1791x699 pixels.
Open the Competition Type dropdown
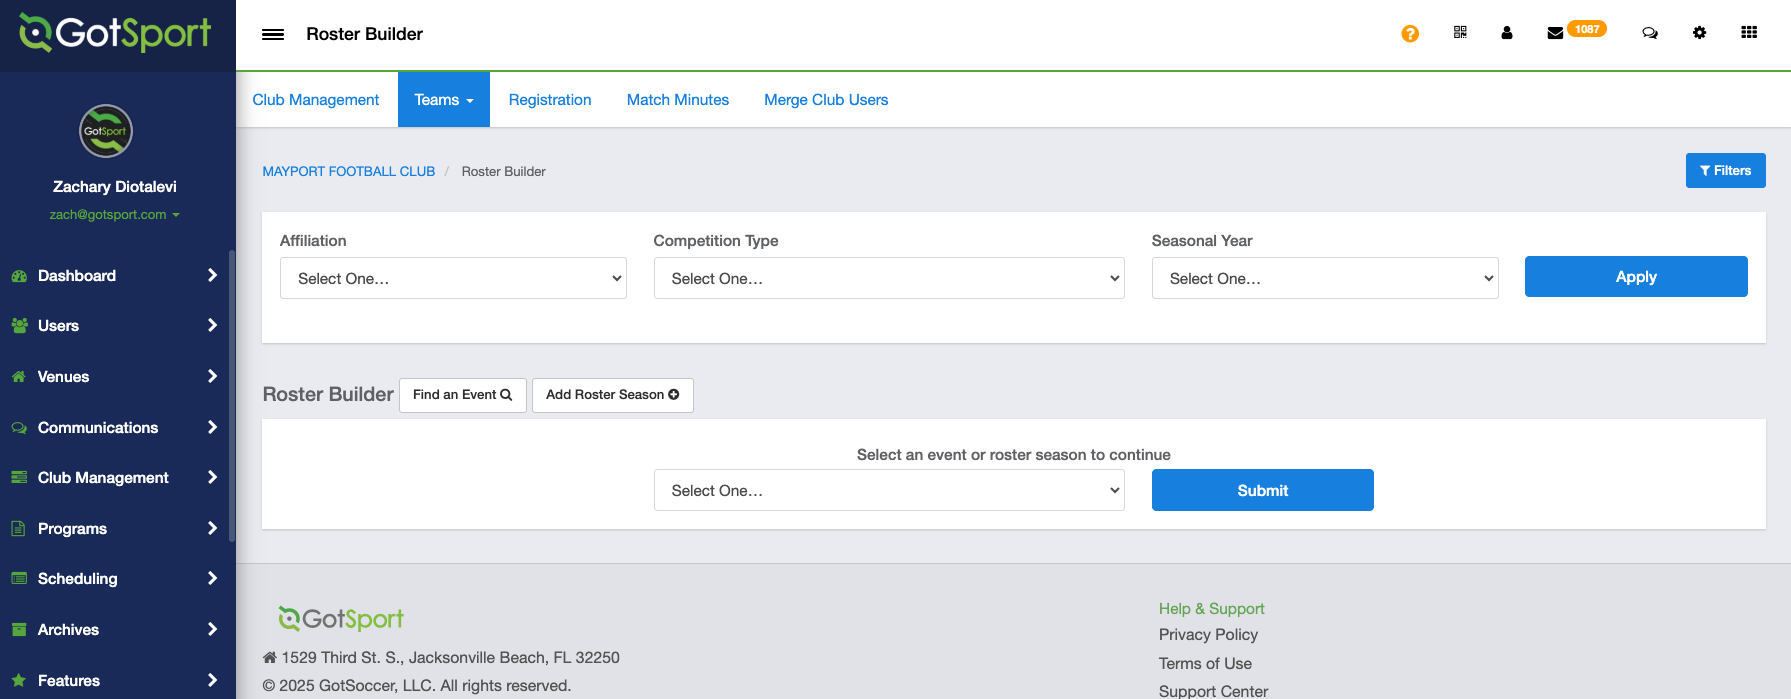pos(889,278)
